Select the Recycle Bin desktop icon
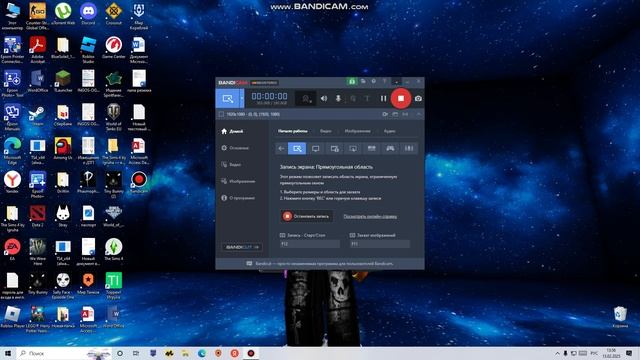 click(620, 317)
